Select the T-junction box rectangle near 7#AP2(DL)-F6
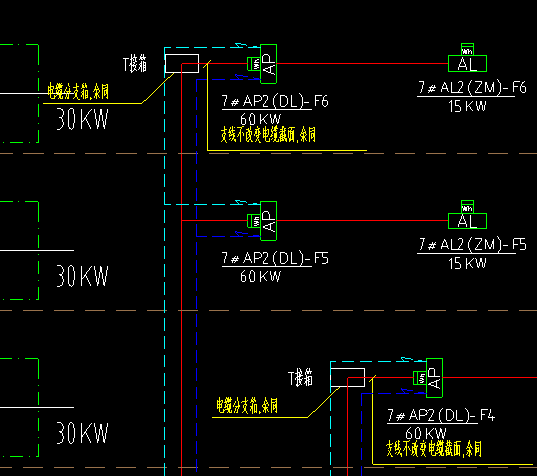Screen dimensions: 537x476 click(x=182, y=63)
